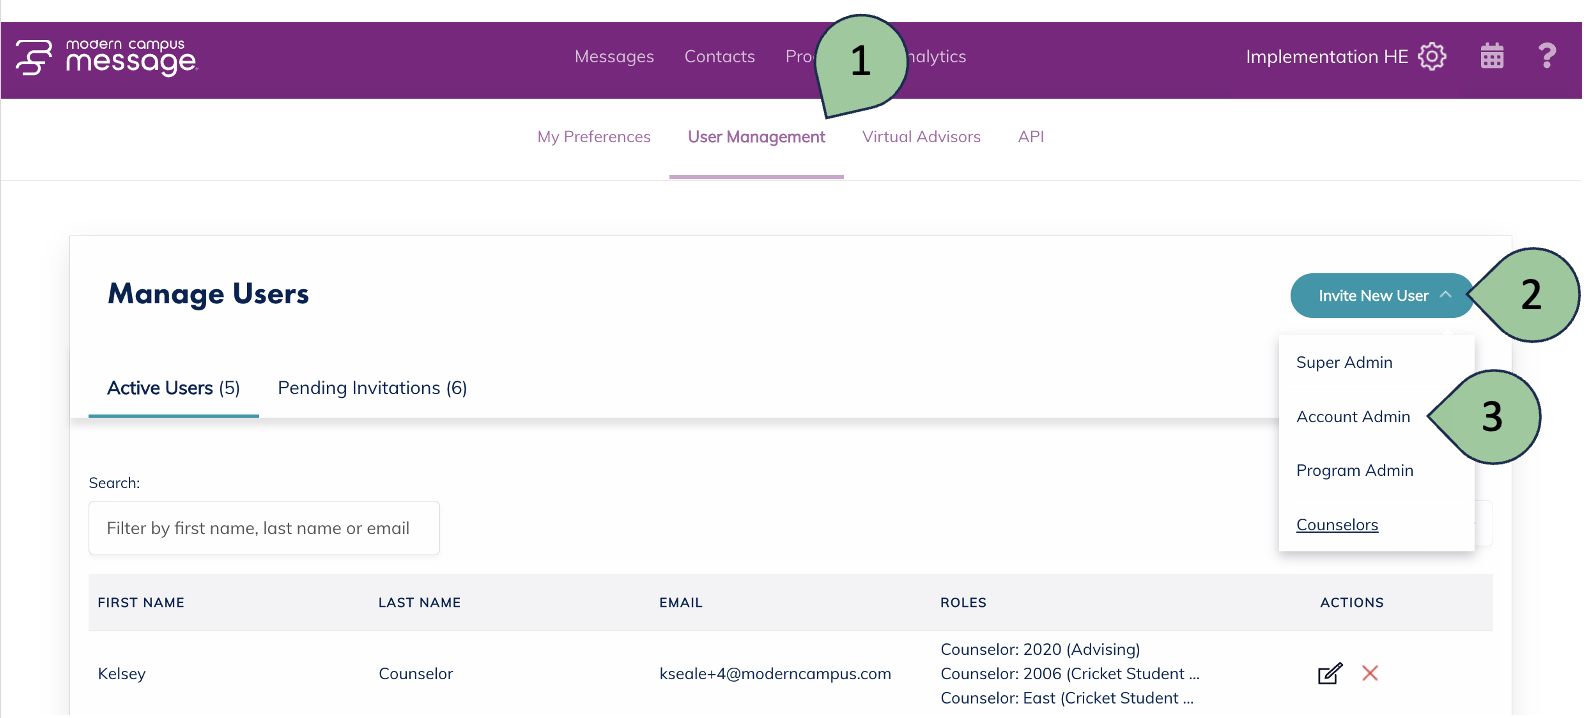
Task: Open settings via the gear icon
Action: 1432,57
